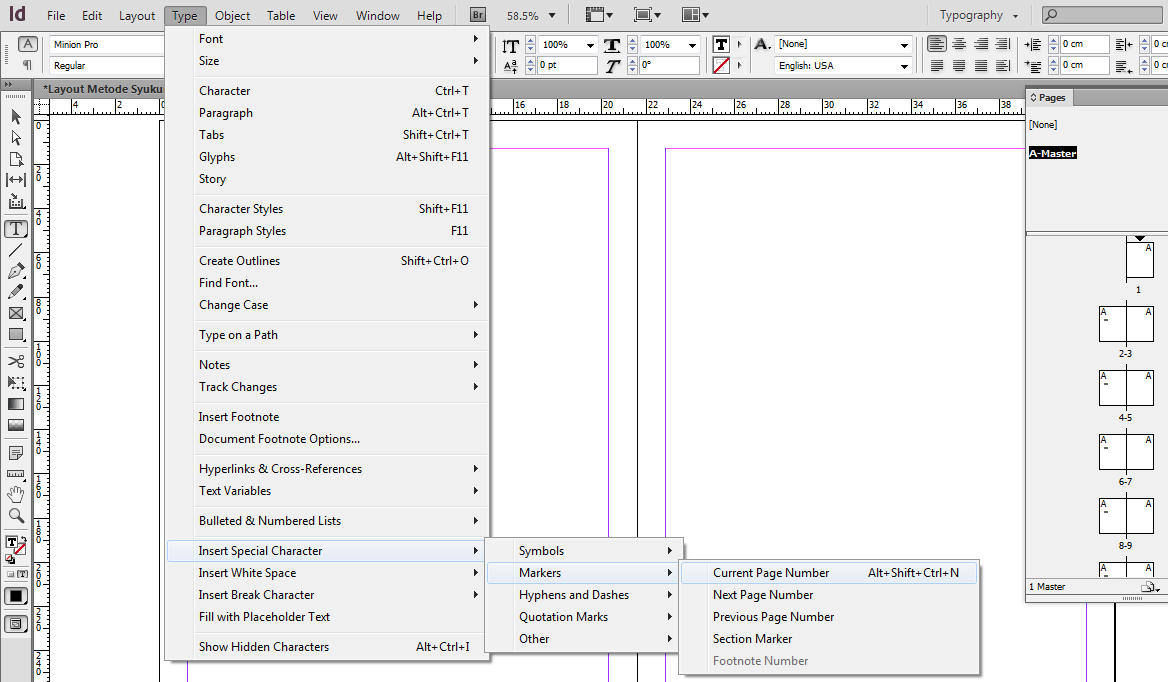Open the English: USA language dropdown
This screenshot has width=1168, height=682.
coord(843,64)
